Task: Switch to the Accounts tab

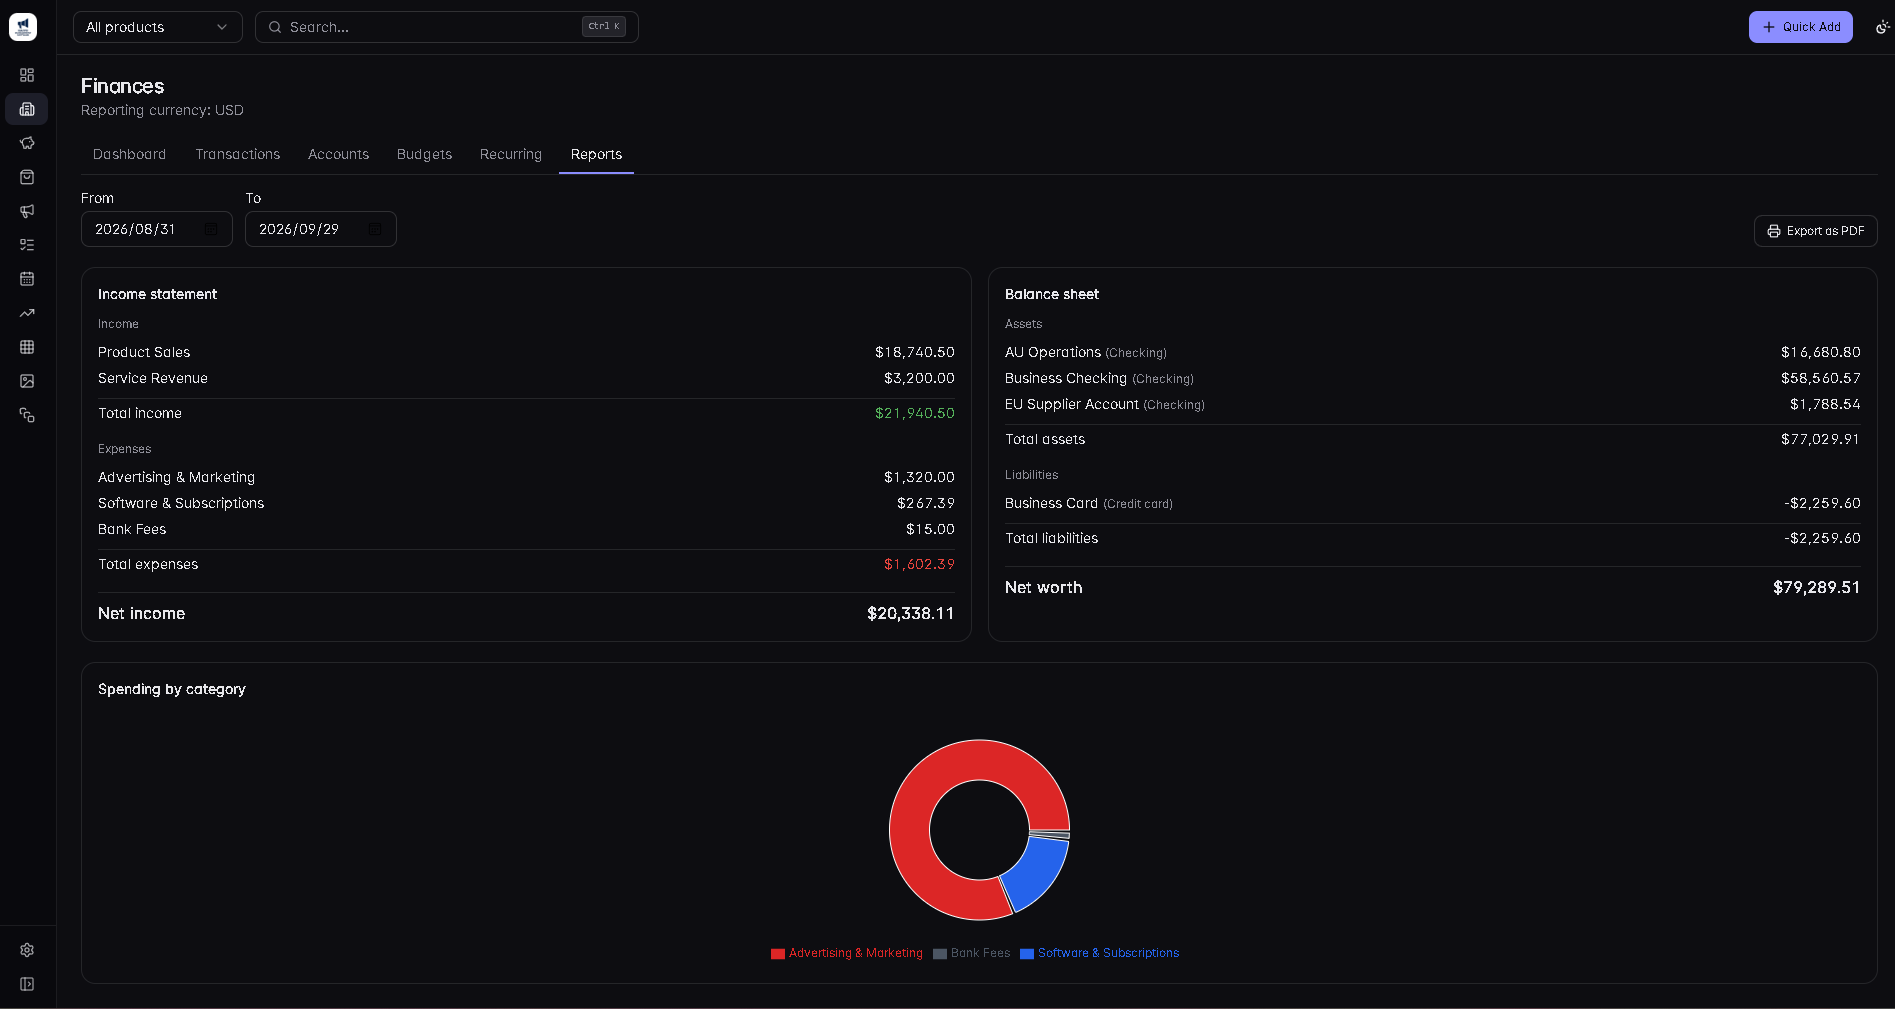Action: coord(339,154)
